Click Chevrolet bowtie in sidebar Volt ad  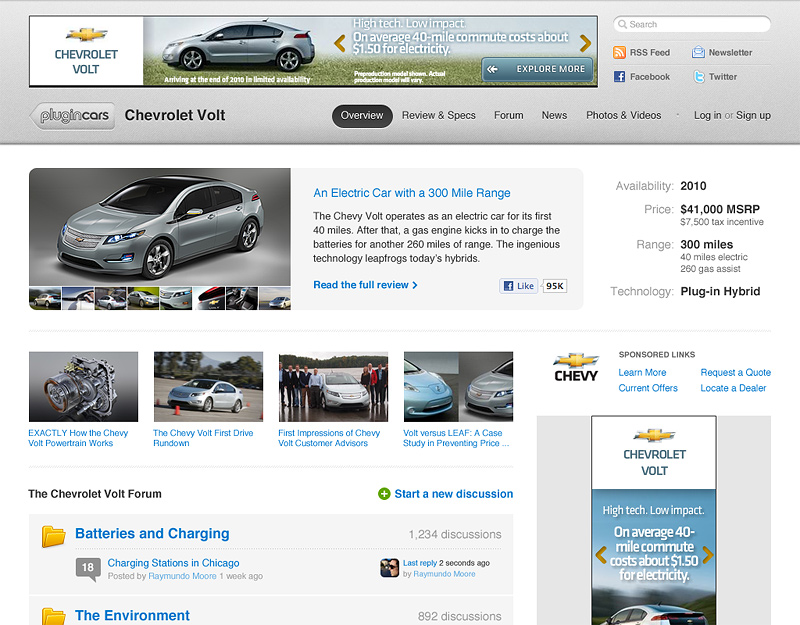click(x=654, y=435)
